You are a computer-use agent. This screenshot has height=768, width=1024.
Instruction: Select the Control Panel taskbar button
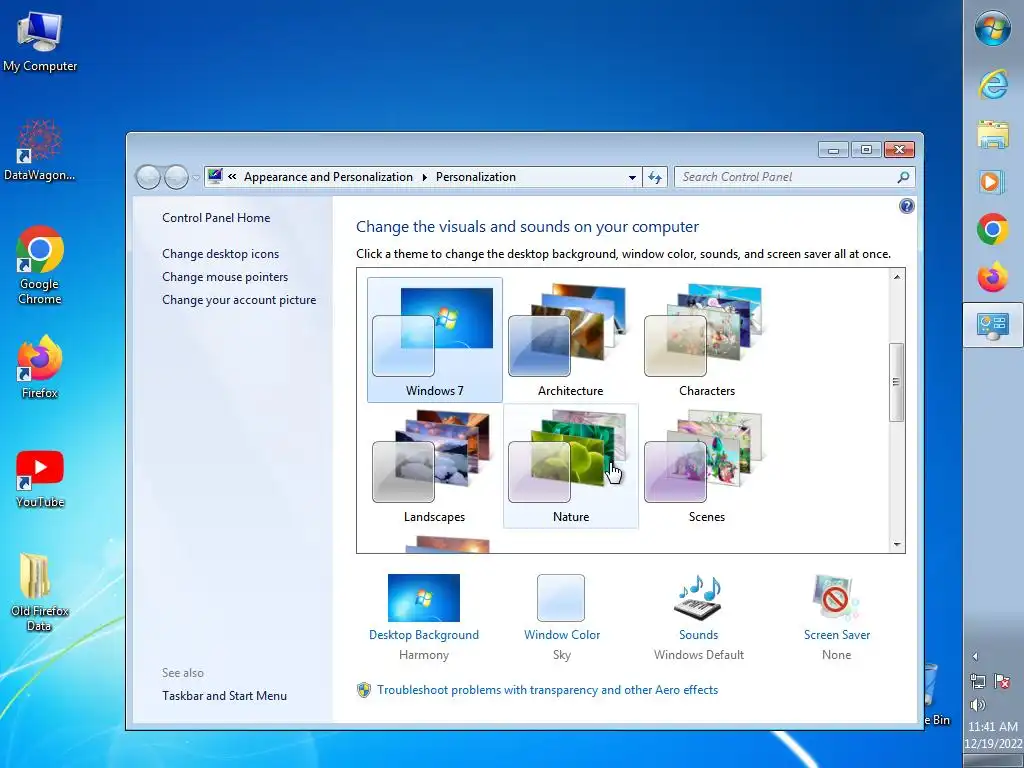(993, 325)
